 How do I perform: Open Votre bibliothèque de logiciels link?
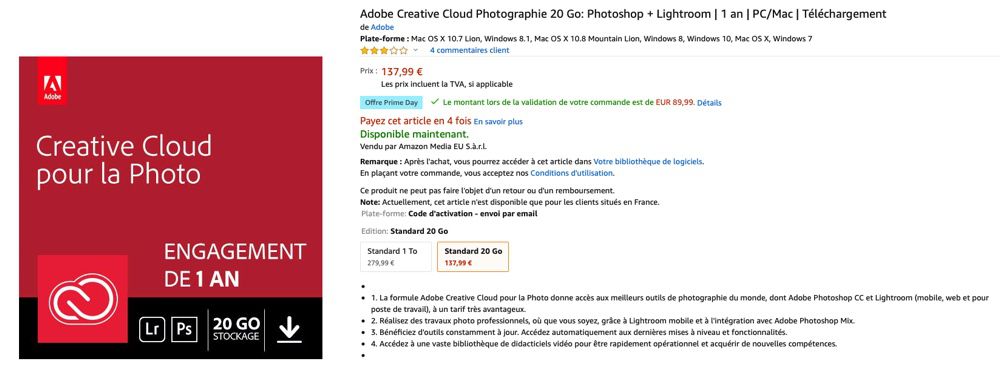tap(648, 161)
